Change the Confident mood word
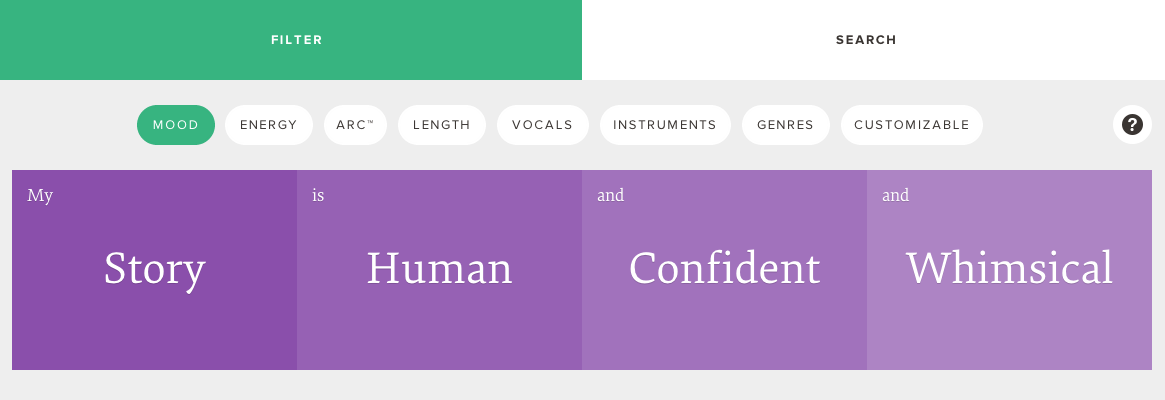This screenshot has height=400, width=1165. [724, 270]
